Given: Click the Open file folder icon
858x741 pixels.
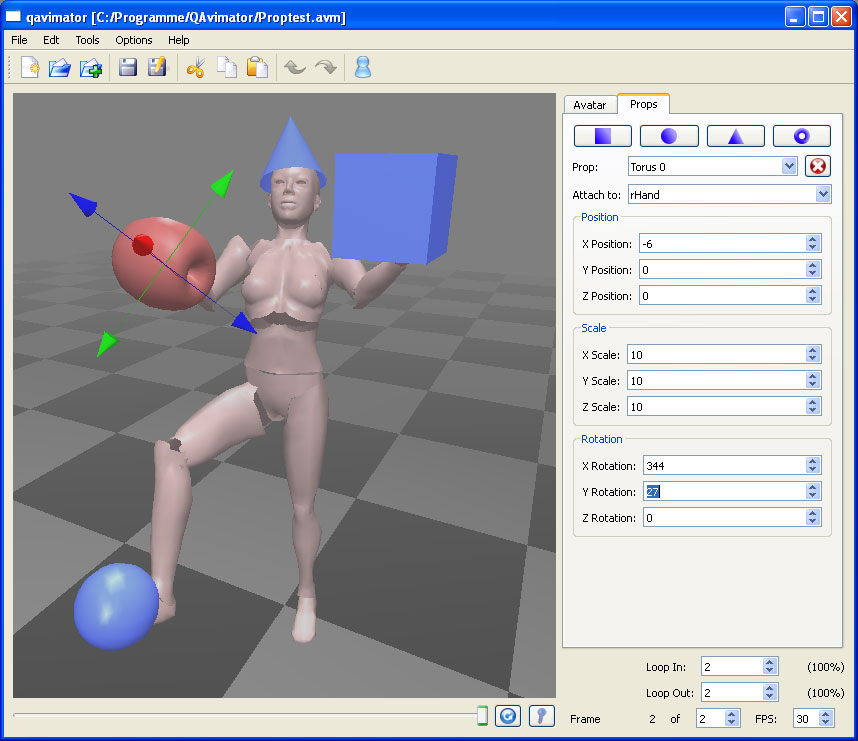Looking at the screenshot, I should tap(60, 68).
